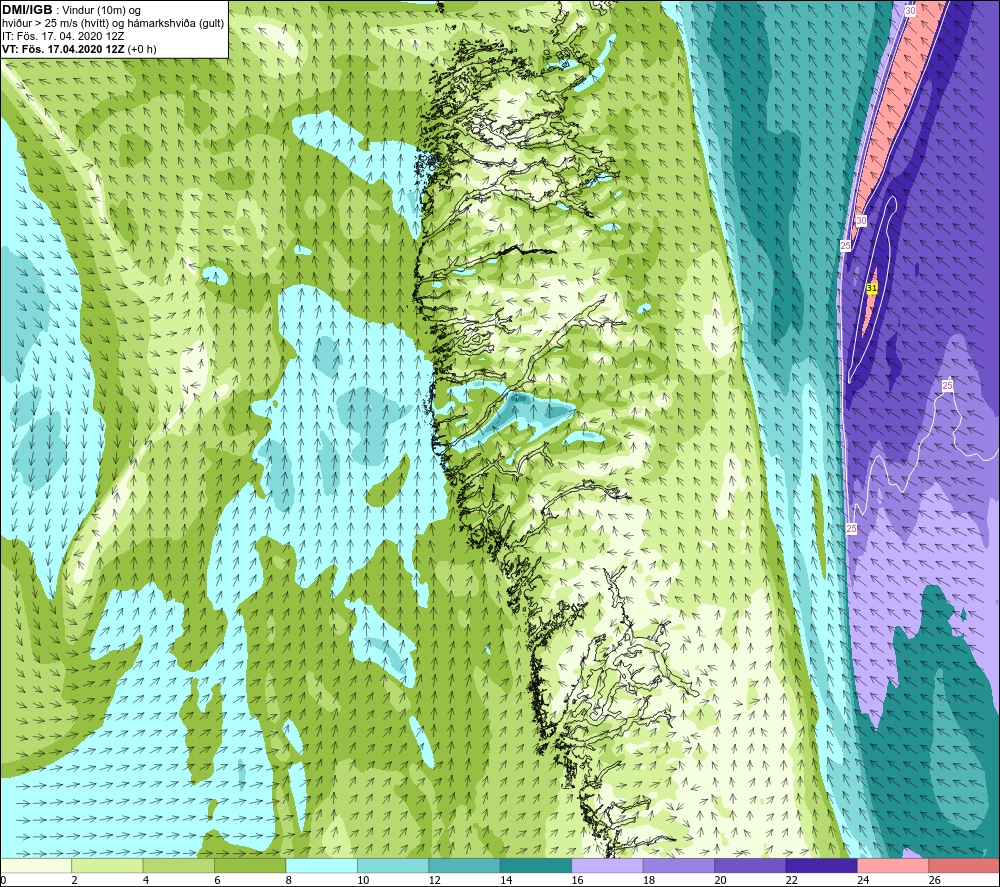Click the legend scale value 12
The image size is (1000, 887).
[x=434, y=880]
